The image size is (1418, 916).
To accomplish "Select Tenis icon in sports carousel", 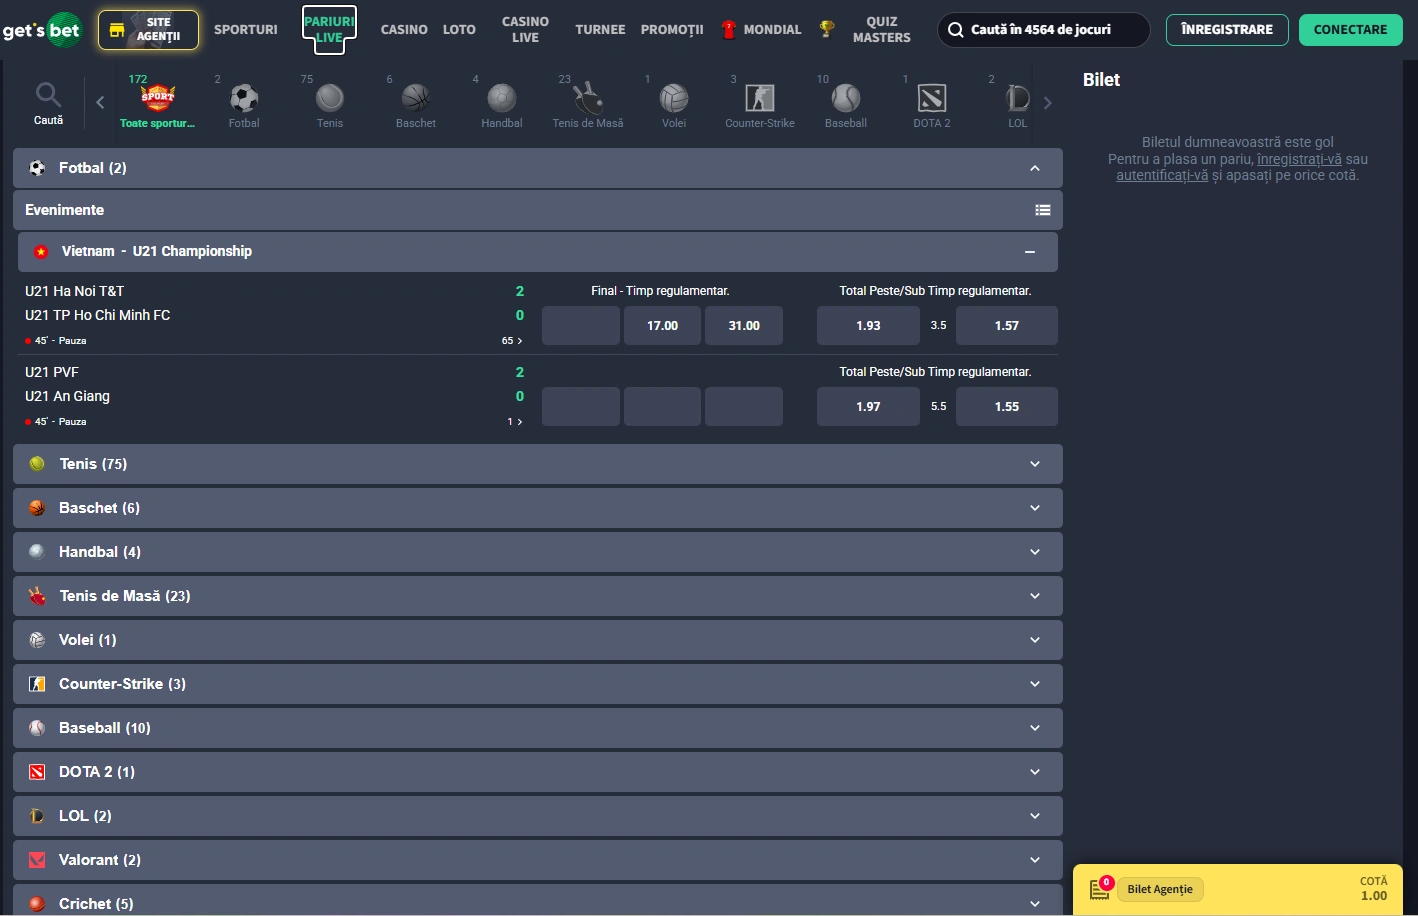I will point(330,98).
